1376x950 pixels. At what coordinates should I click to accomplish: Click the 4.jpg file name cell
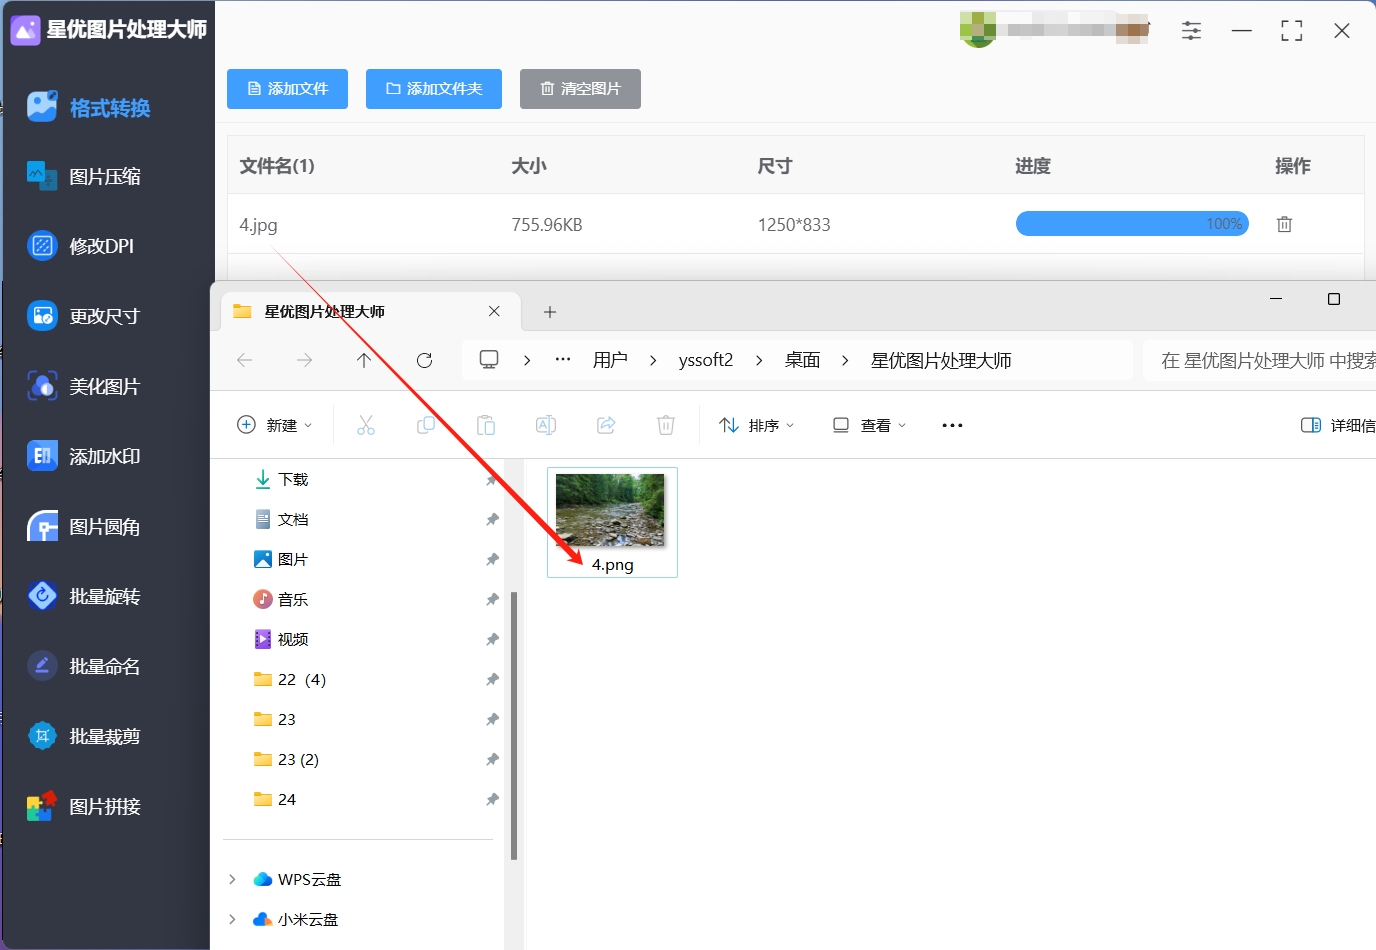pyautogui.click(x=258, y=225)
